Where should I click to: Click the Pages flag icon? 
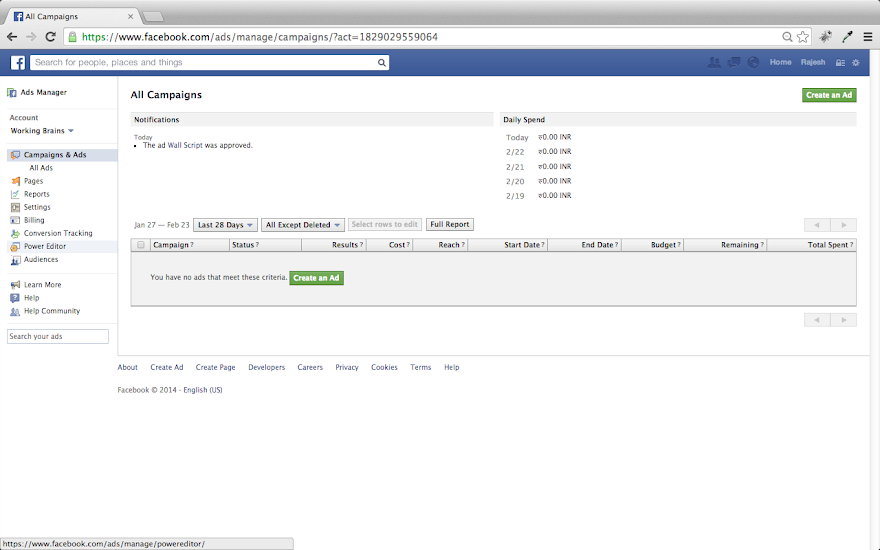[x=15, y=181]
